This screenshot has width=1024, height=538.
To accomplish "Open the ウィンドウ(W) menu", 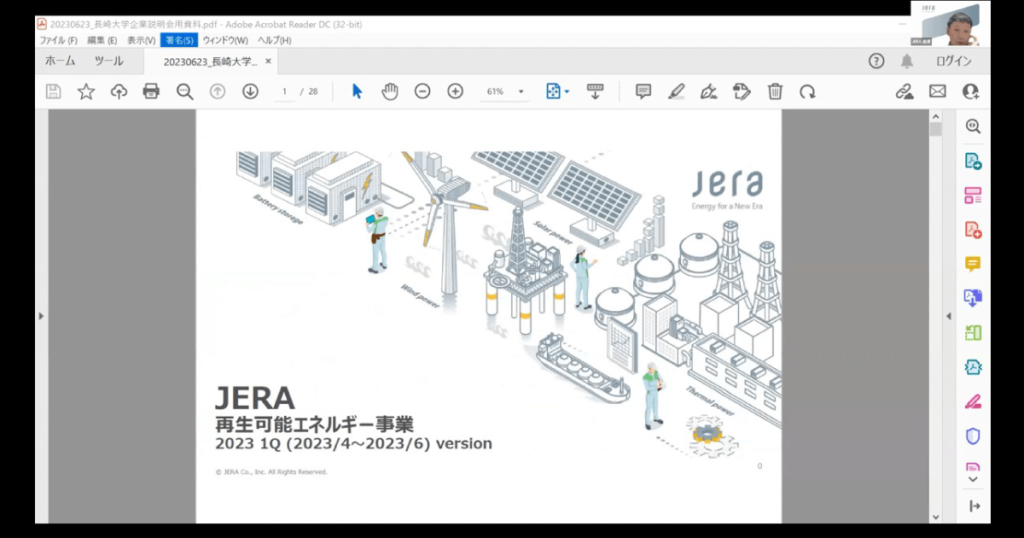I will click(x=225, y=40).
